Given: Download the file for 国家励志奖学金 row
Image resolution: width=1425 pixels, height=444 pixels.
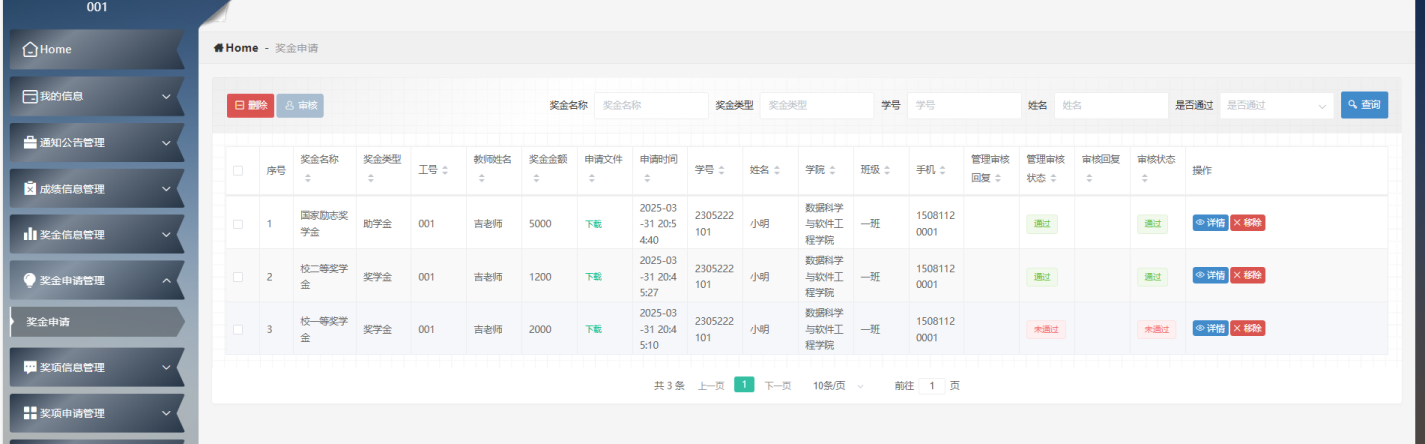Looking at the screenshot, I should click(593, 224).
